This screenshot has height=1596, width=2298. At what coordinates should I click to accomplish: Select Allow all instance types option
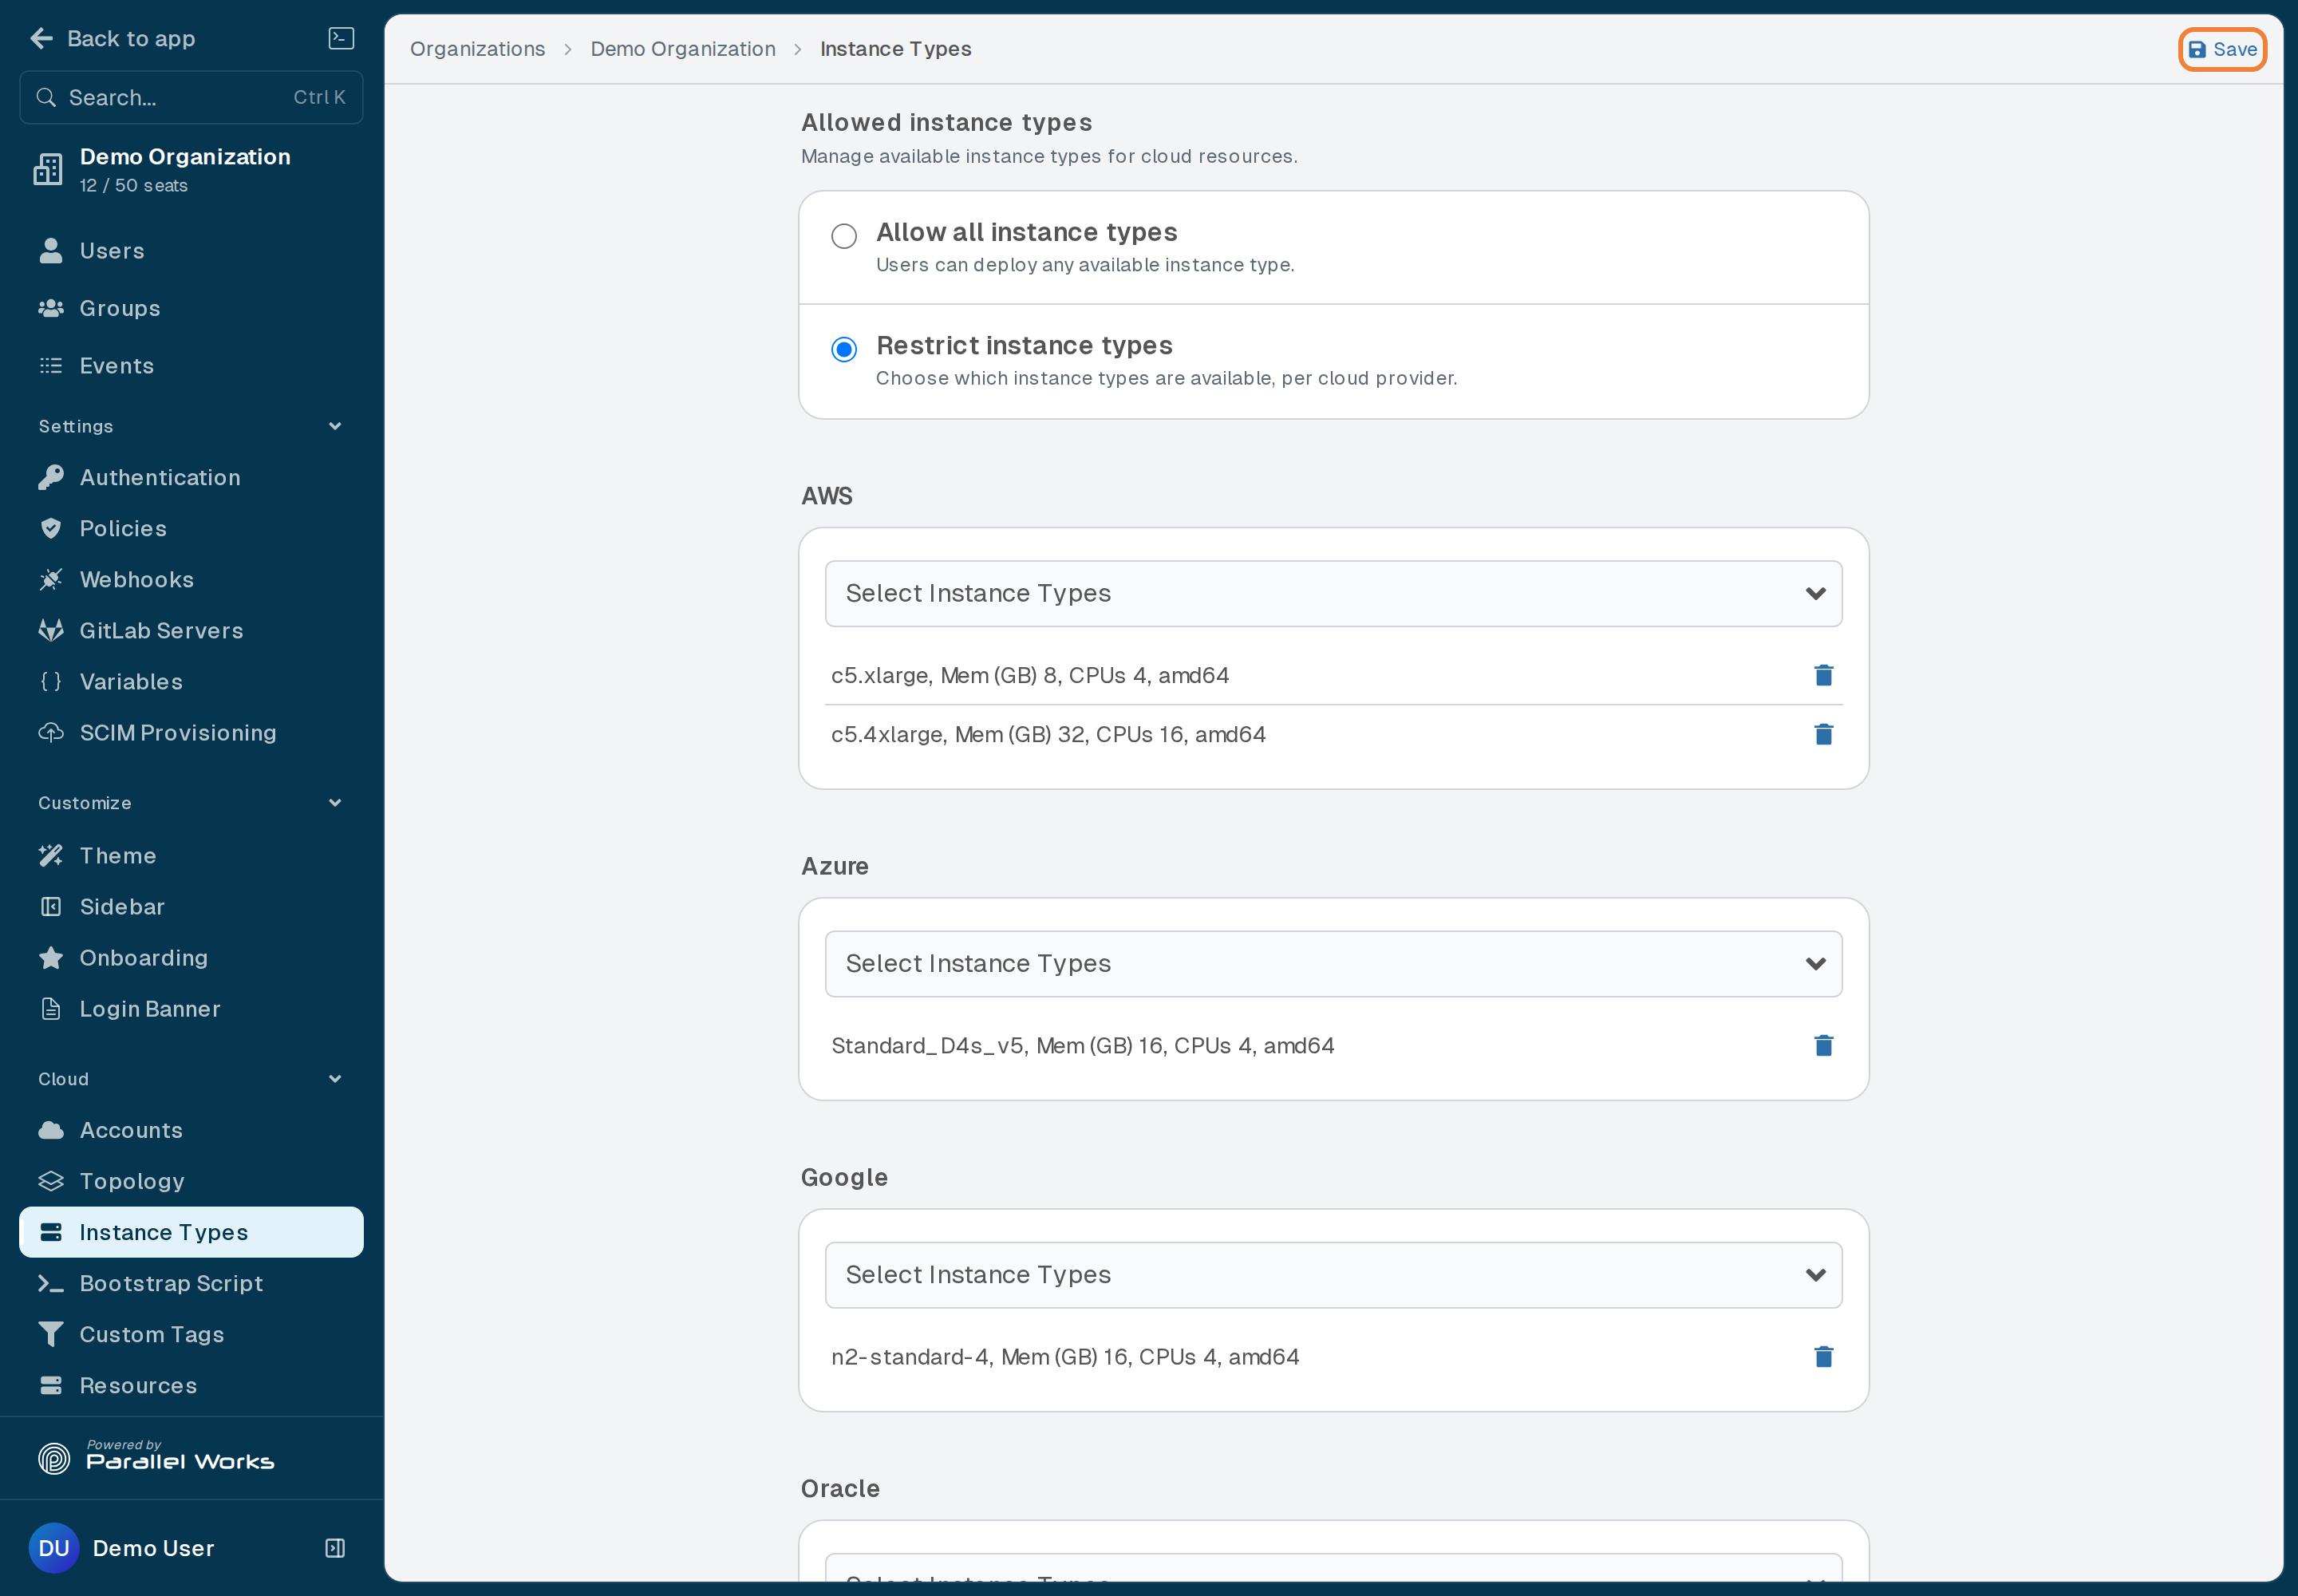tap(844, 236)
